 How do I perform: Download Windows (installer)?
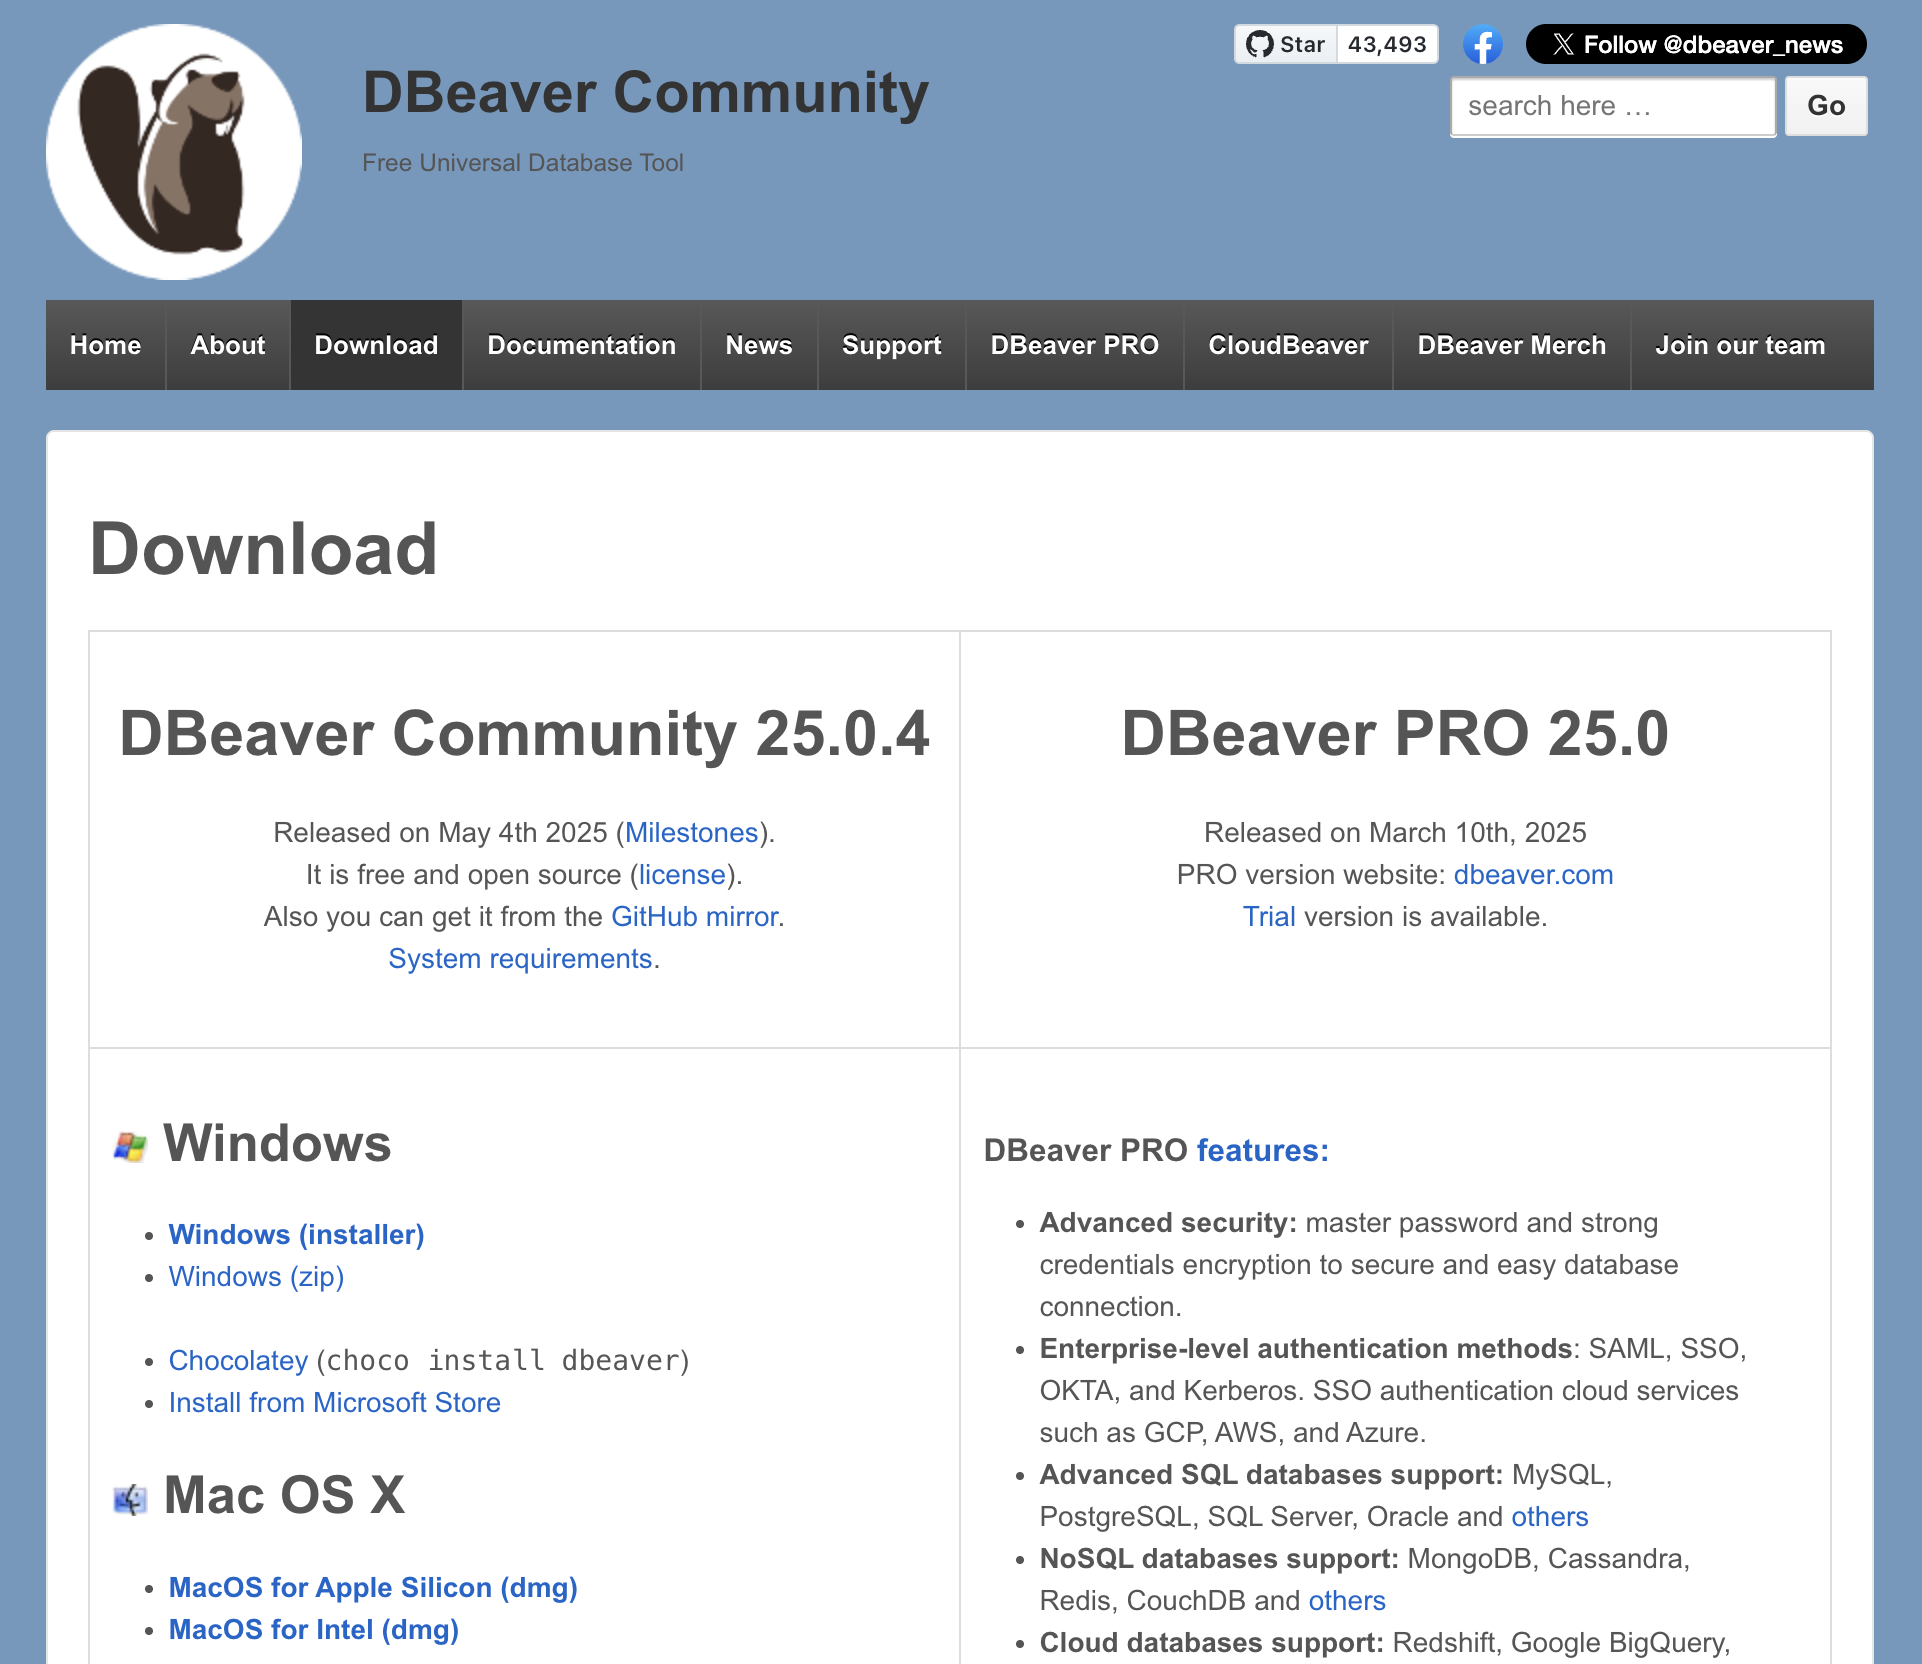click(297, 1235)
